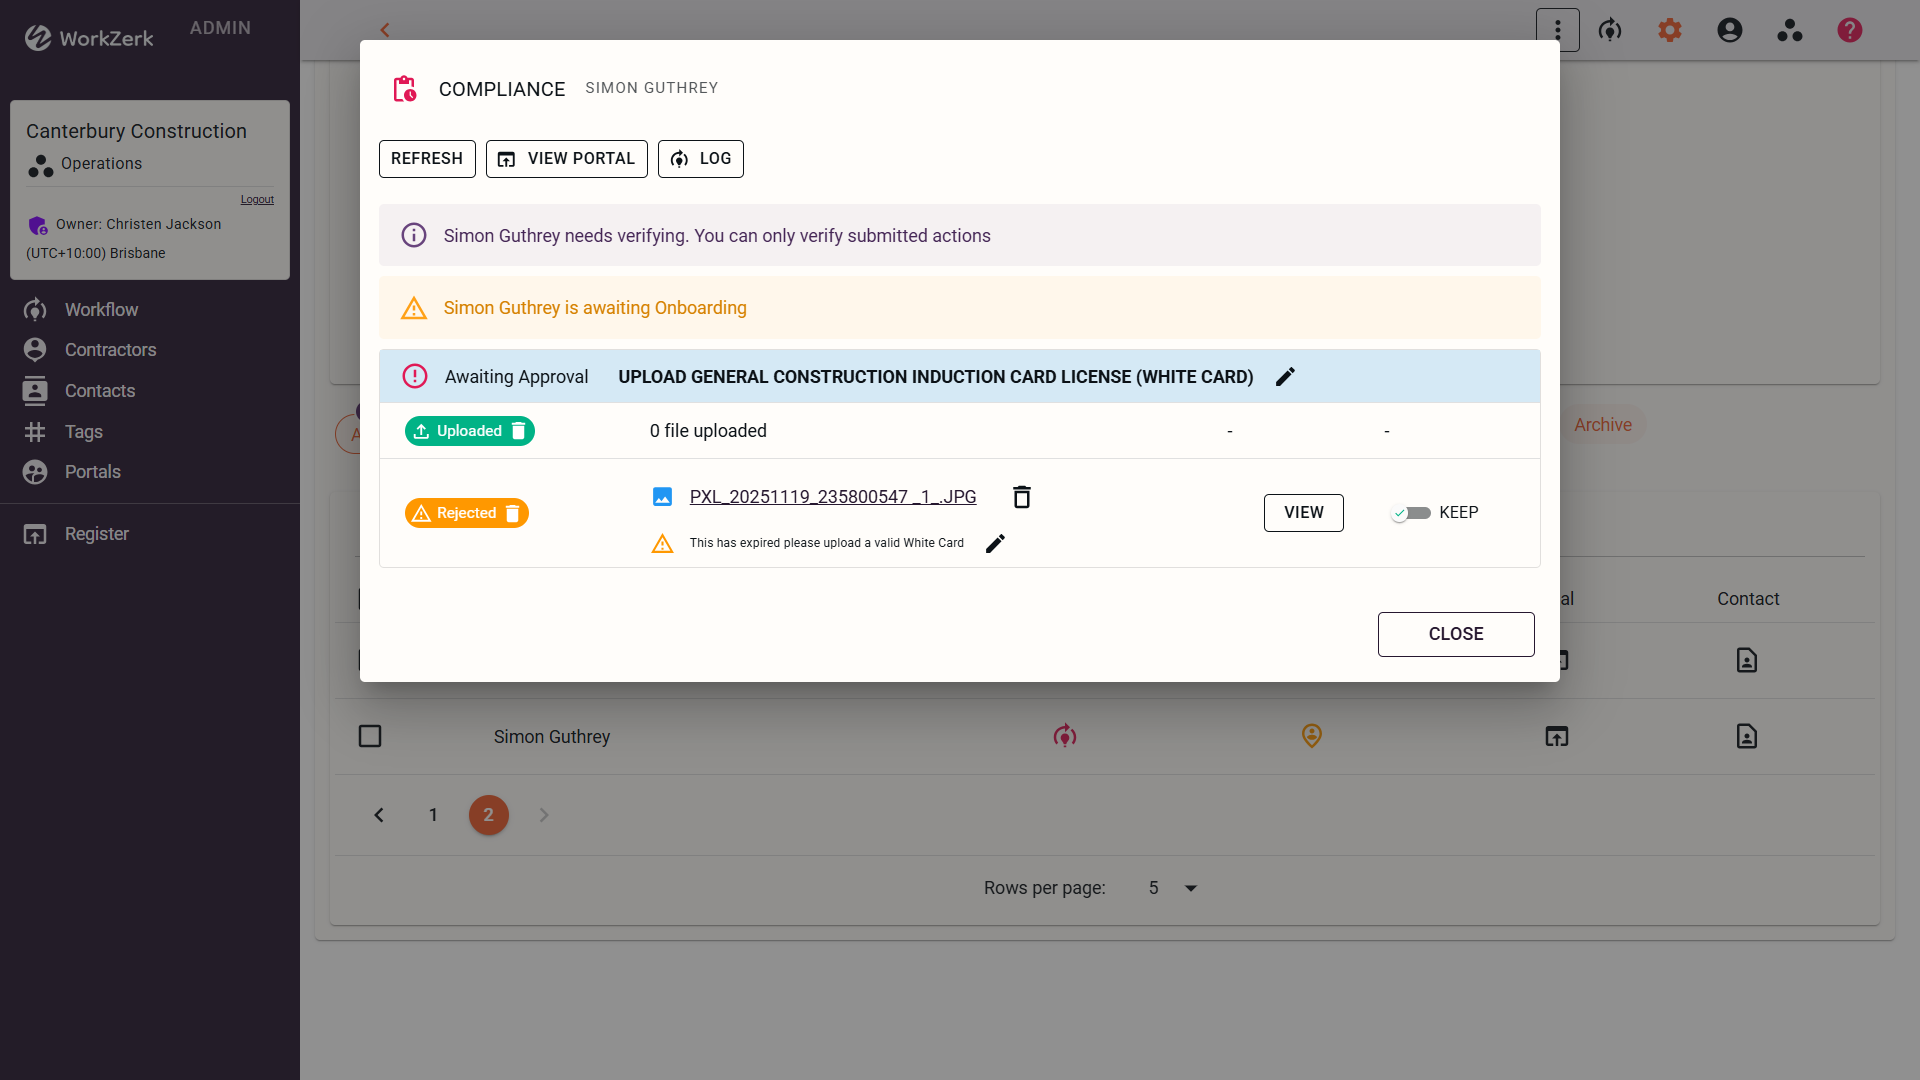Open user account icon in top bar

pyautogui.click(x=1729, y=30)
